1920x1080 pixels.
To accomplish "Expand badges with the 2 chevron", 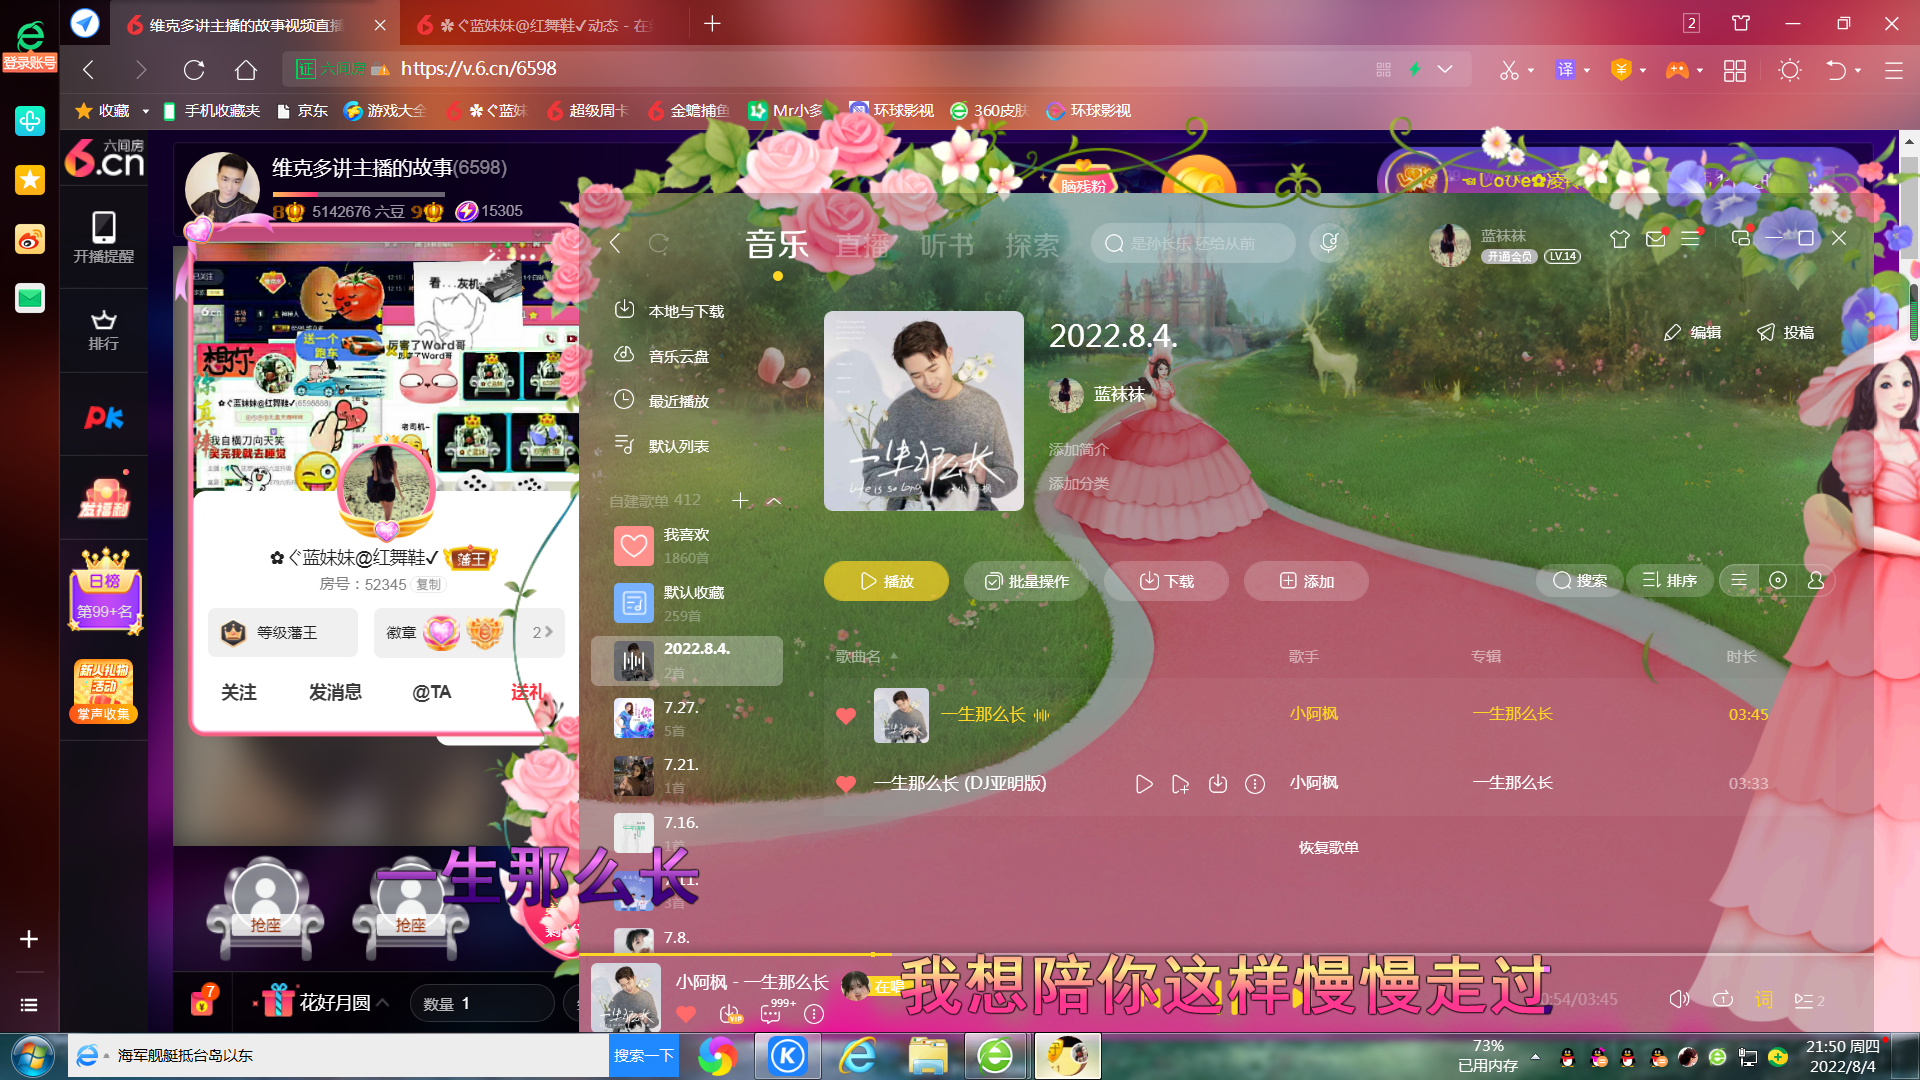I will [x=542, y=632].
